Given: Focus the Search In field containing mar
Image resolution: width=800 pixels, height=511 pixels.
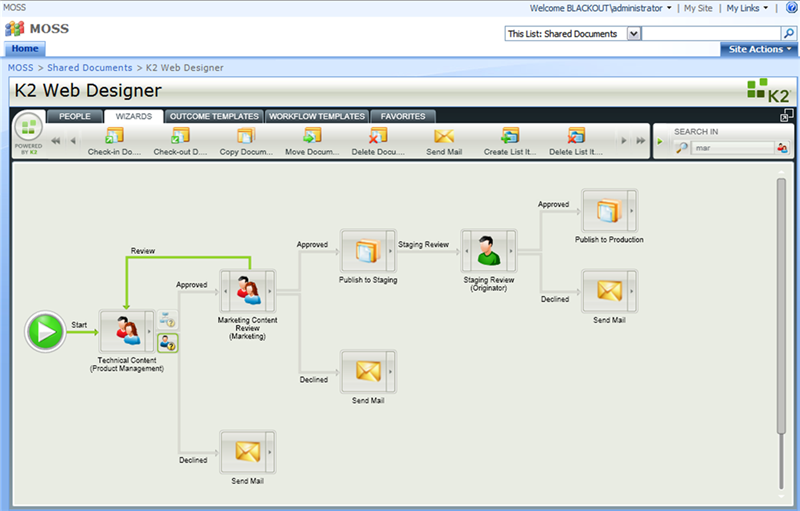Looking at the screenshot, I should 733,148.
